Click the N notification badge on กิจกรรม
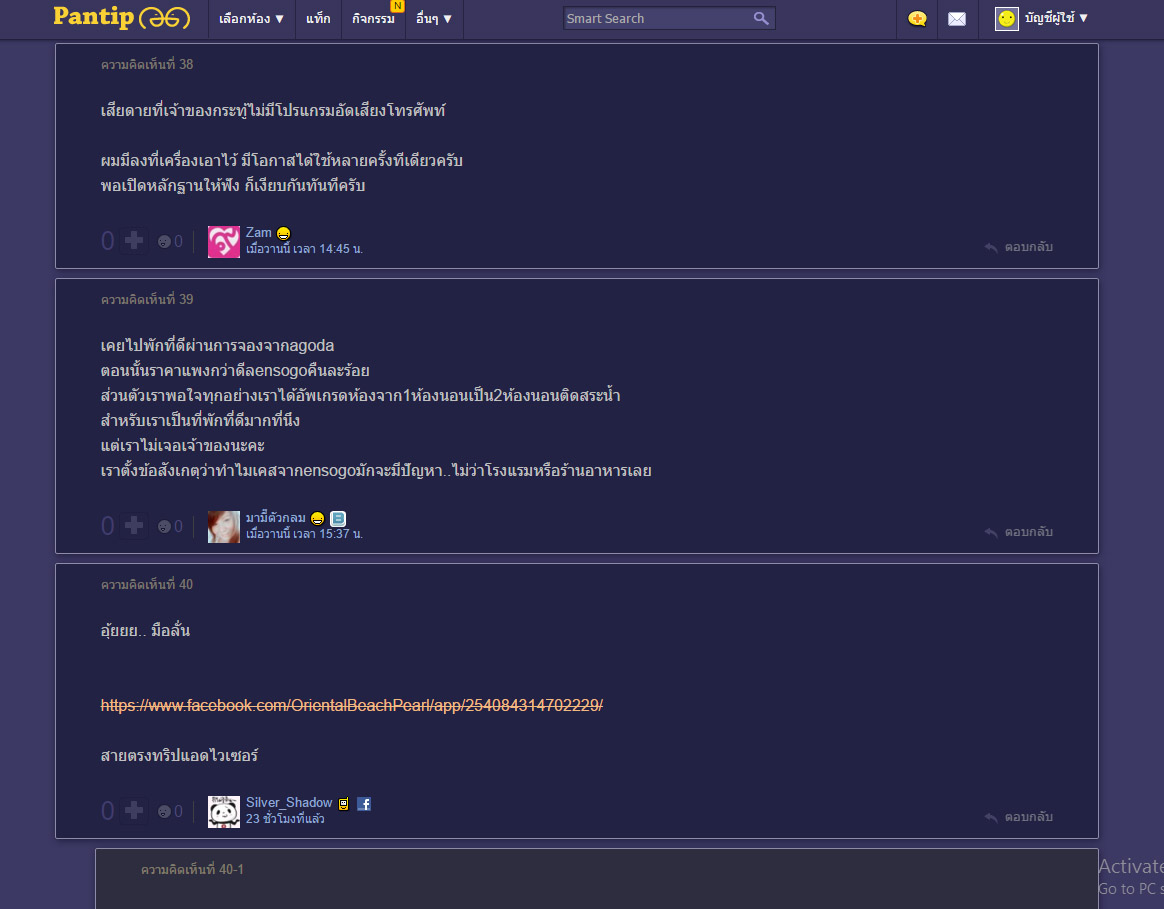Screen dimensions: 1164x909 pyautogui.click(x=398, y=6)
